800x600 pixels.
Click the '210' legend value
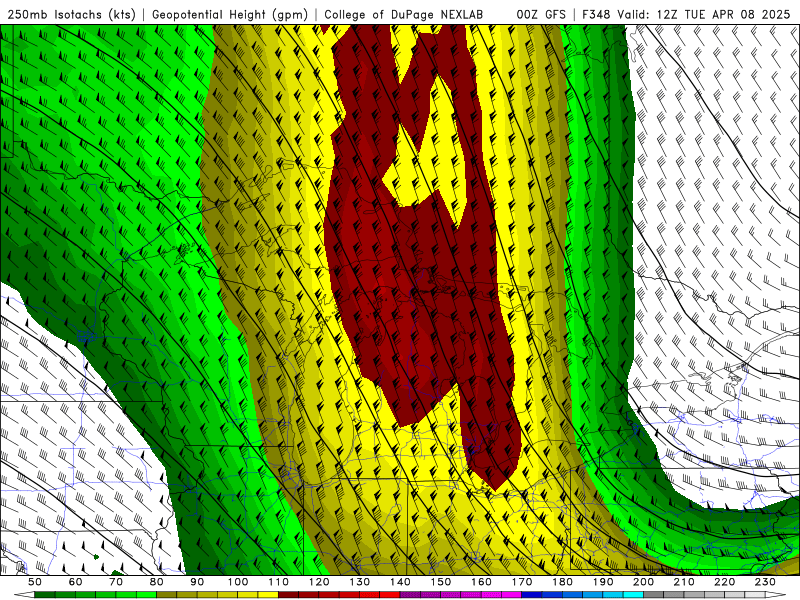(685, 582)
